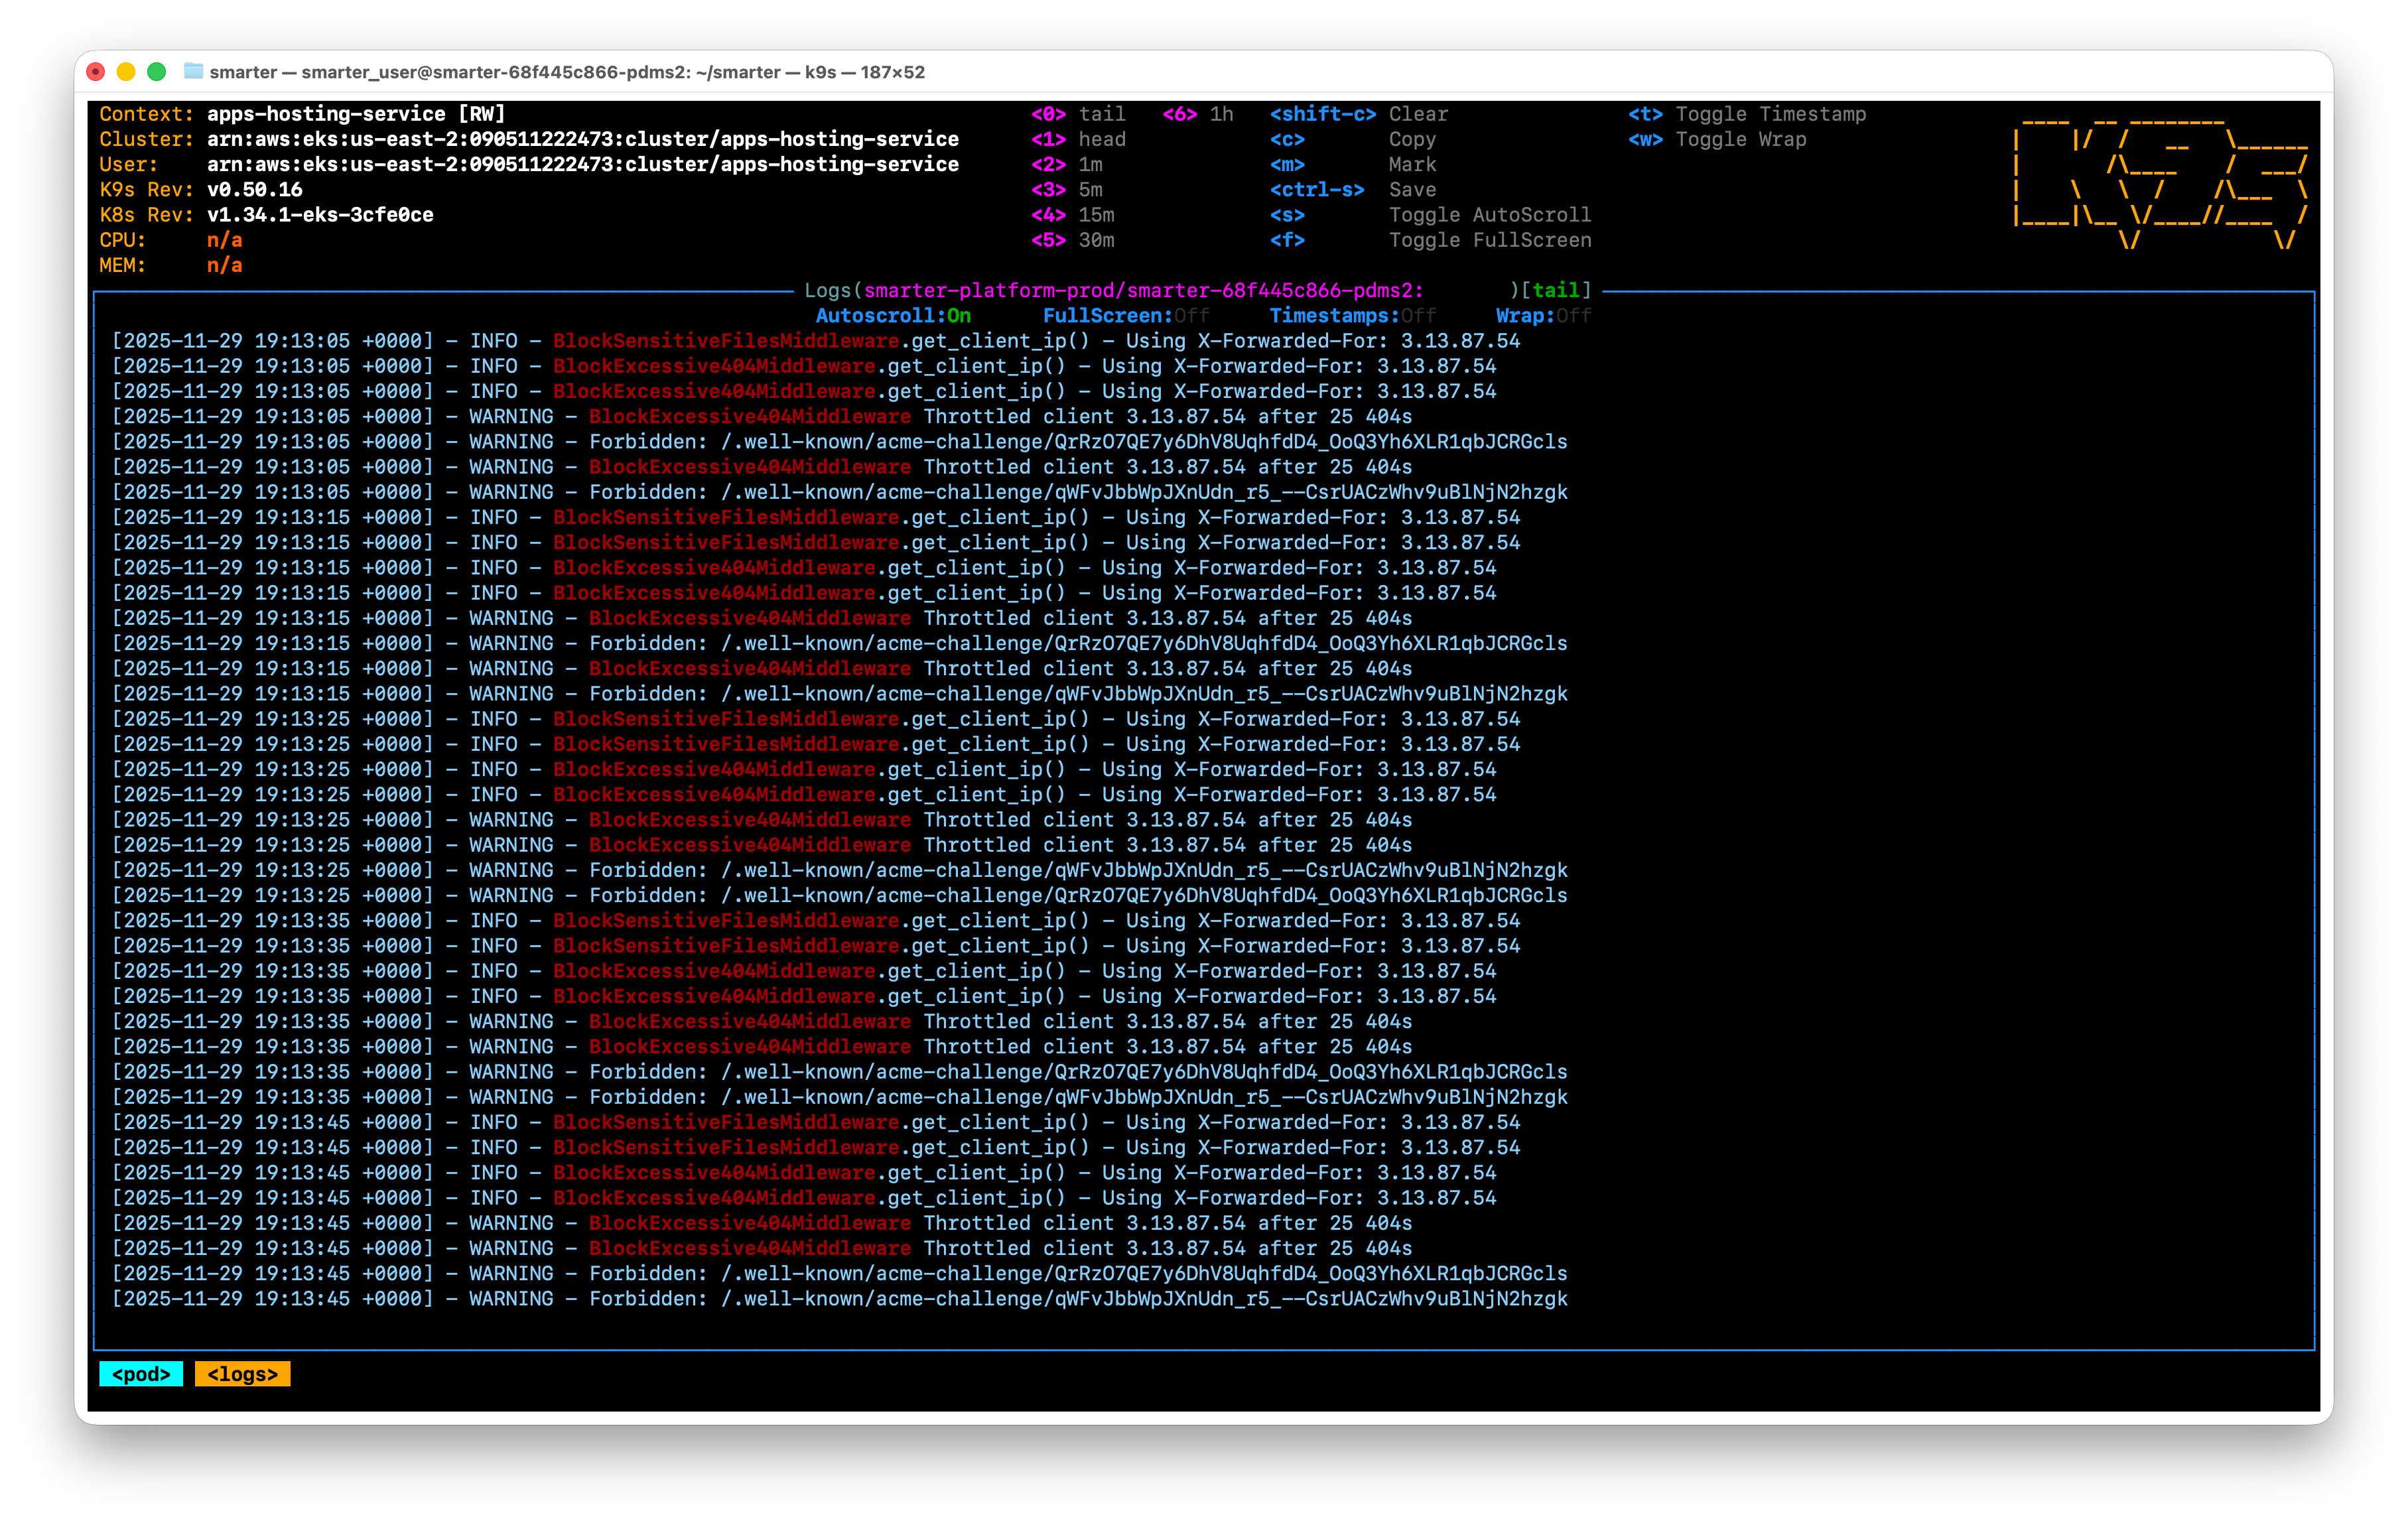2408x1523 pixels.
Task: Click the first 19:13:05 BlockSensitiveFilesMiddleware log line
Action: [816, 341]
